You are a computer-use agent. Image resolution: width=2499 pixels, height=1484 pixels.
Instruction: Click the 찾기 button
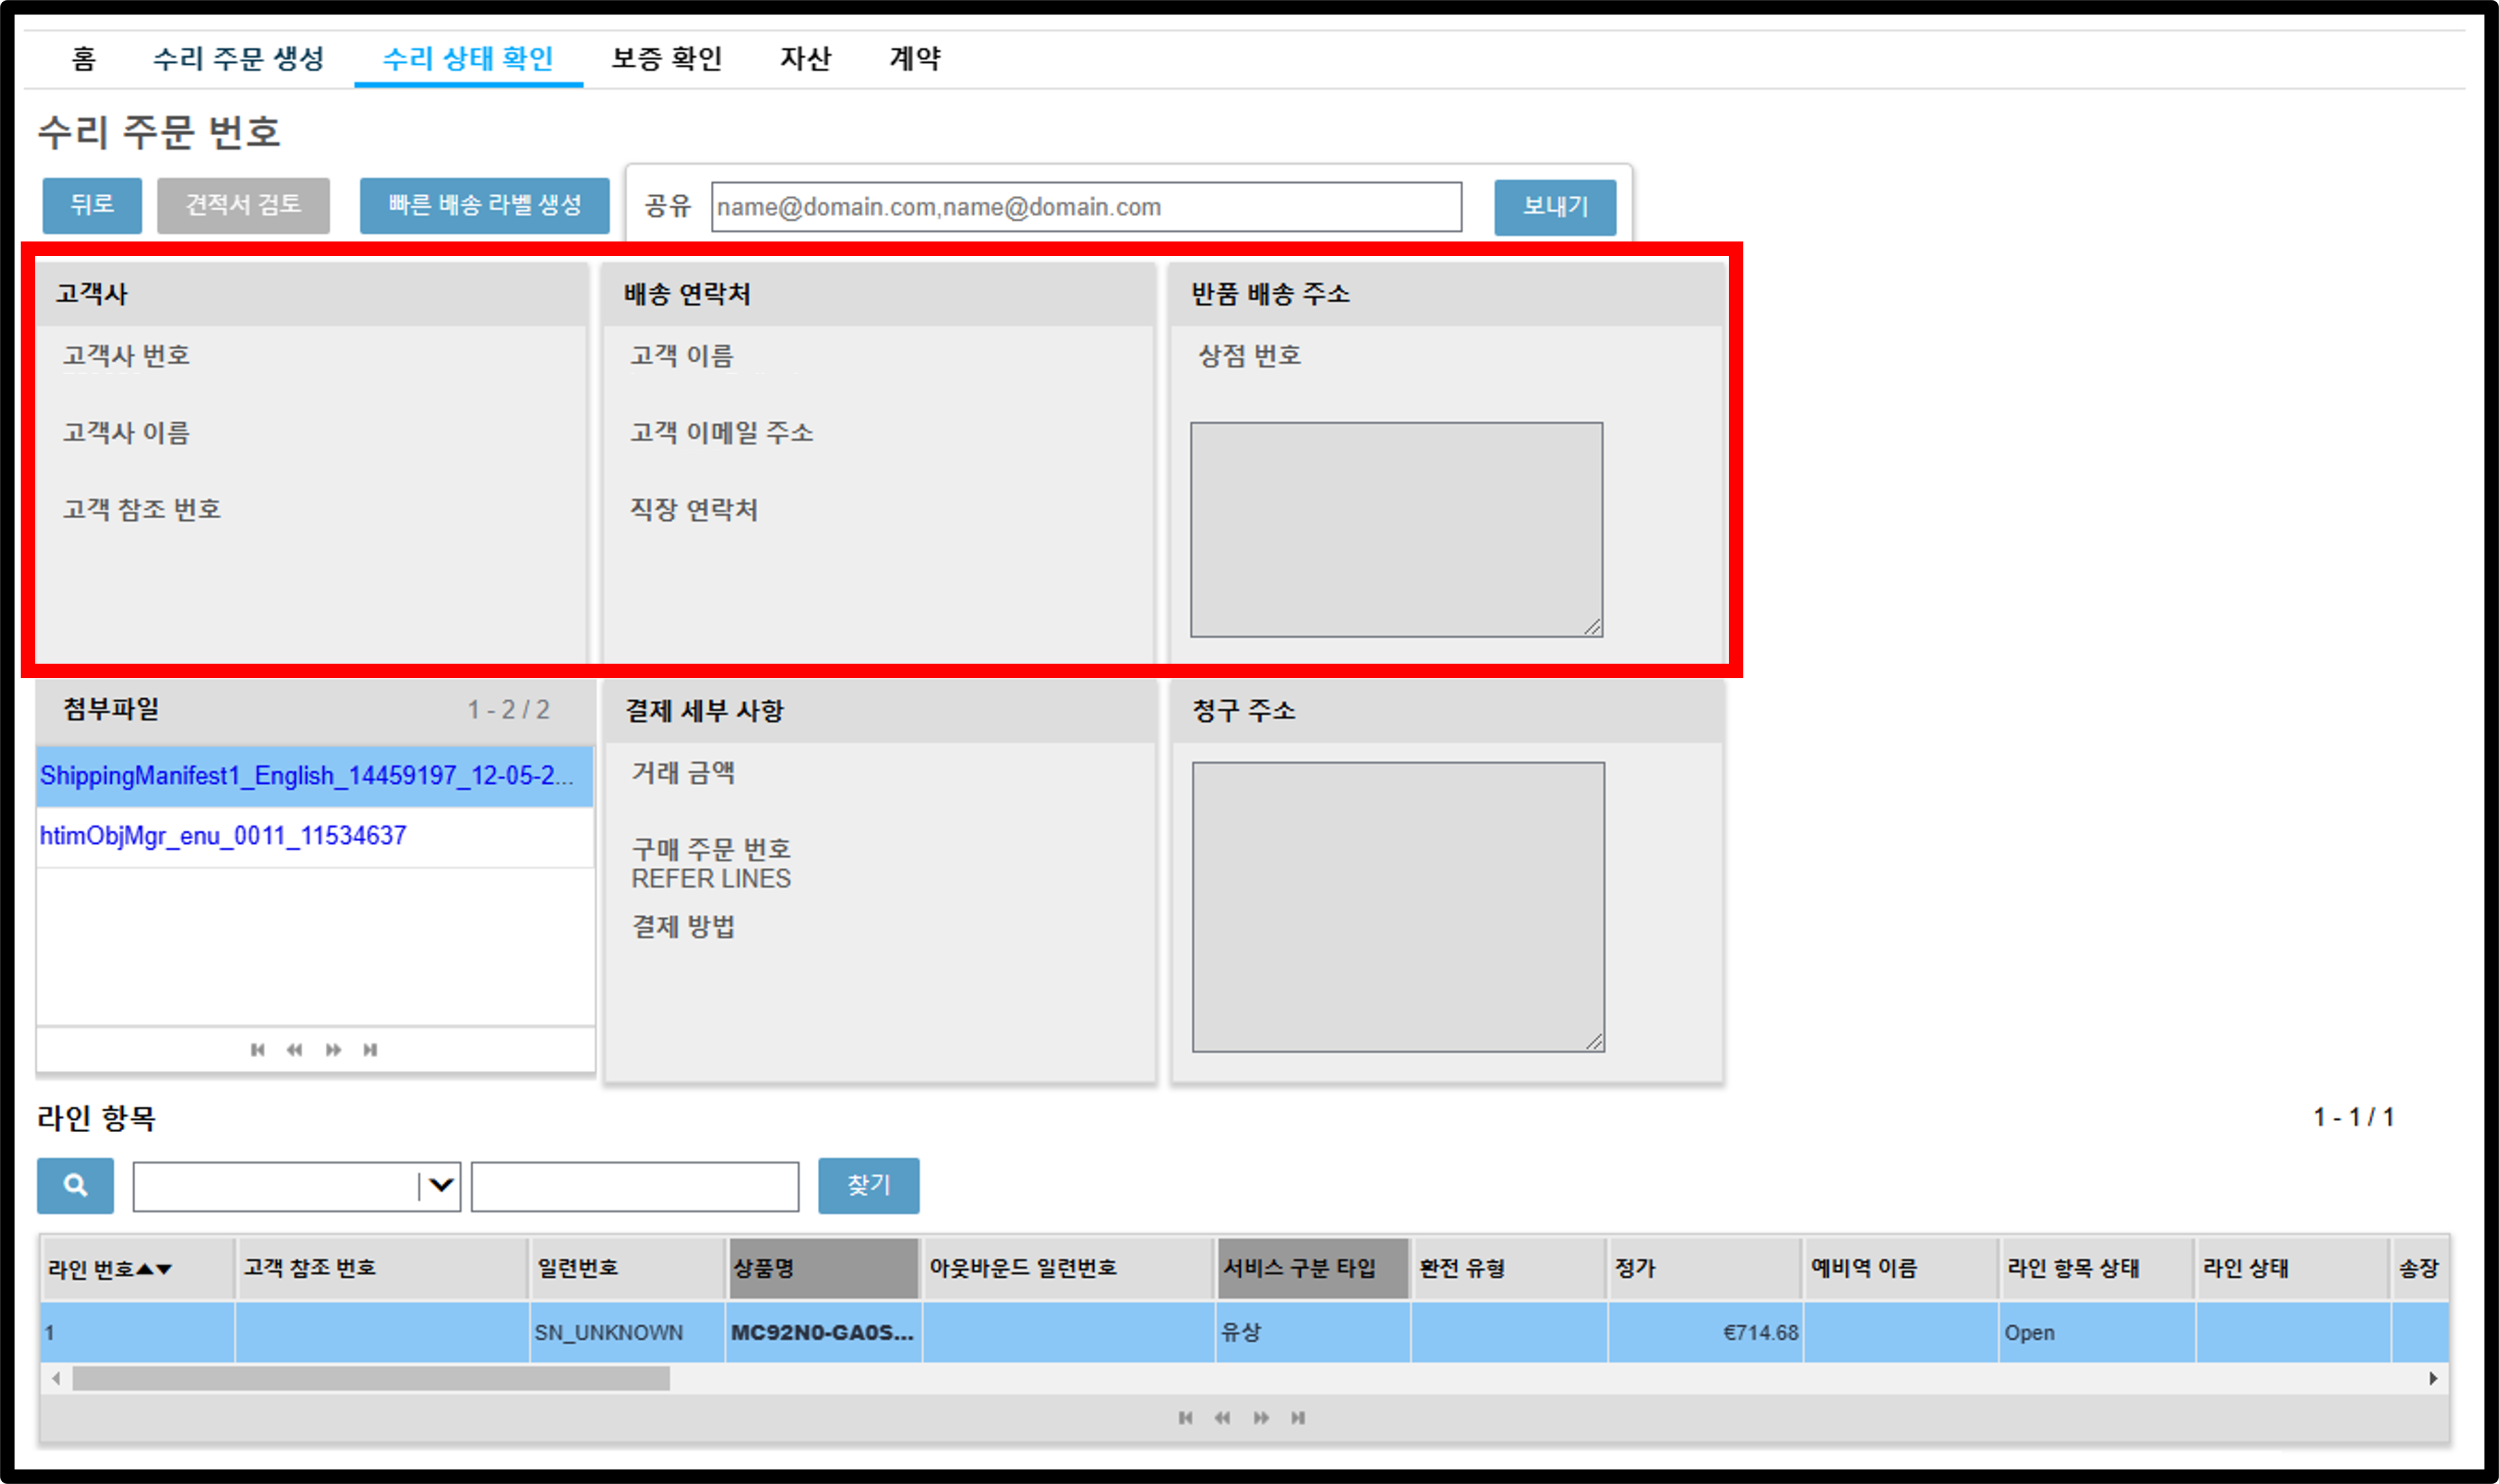point(868,1185)
